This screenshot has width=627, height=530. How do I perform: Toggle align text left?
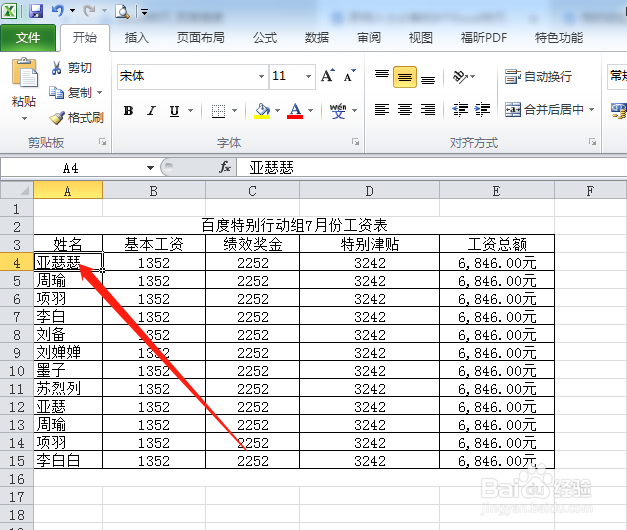tap(382, 109)
